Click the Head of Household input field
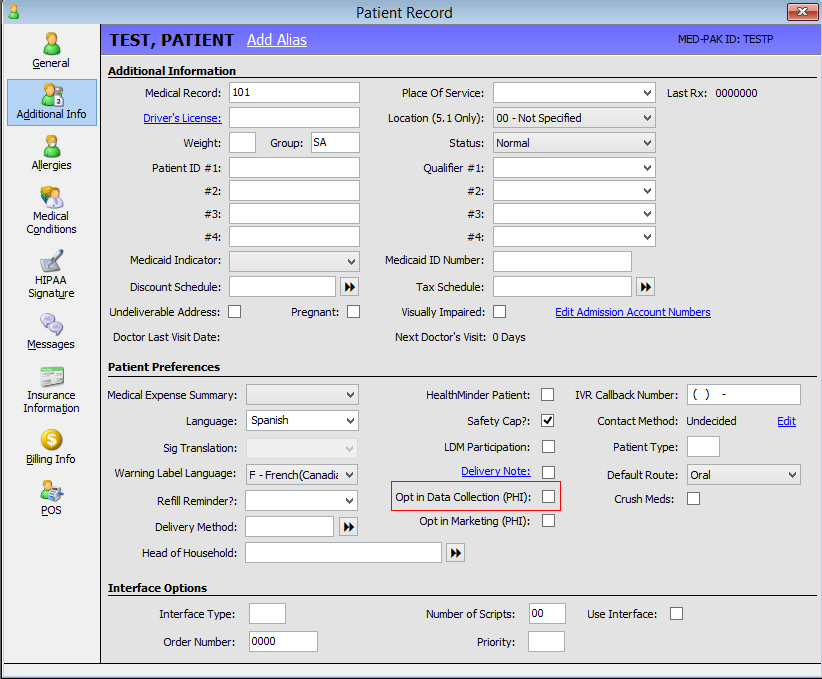Image resolution: width=822 pixels, height=679 pixels. point(343,553)
